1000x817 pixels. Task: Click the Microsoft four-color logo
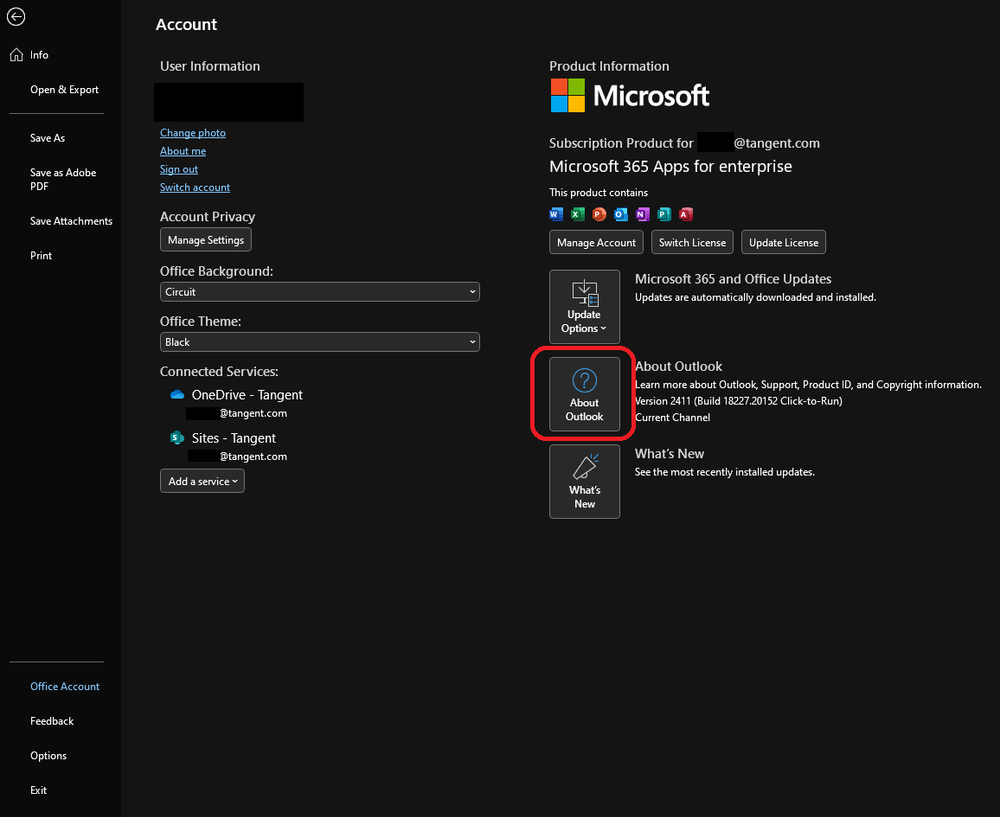coord(568,96)
